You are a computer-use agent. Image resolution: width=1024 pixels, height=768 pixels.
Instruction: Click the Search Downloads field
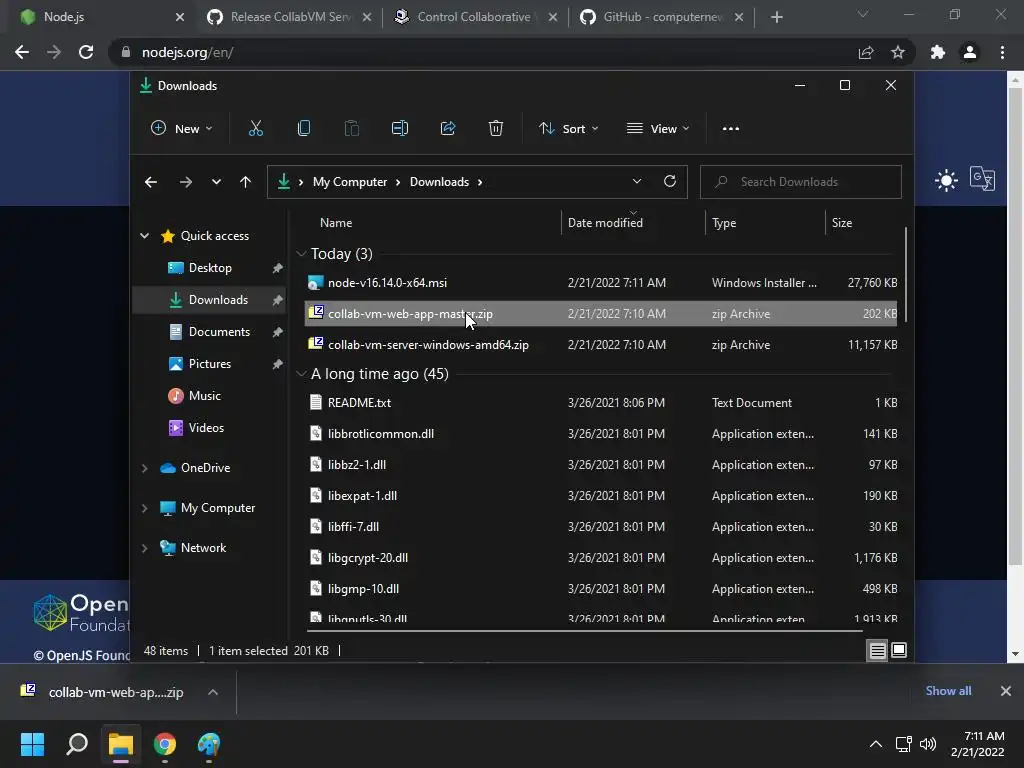(801, 182)
